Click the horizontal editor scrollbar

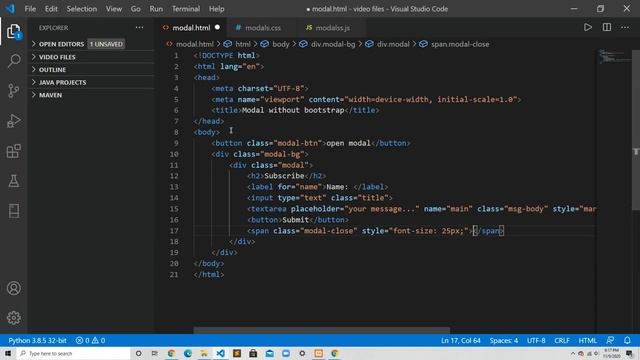[x=322, y=330]
